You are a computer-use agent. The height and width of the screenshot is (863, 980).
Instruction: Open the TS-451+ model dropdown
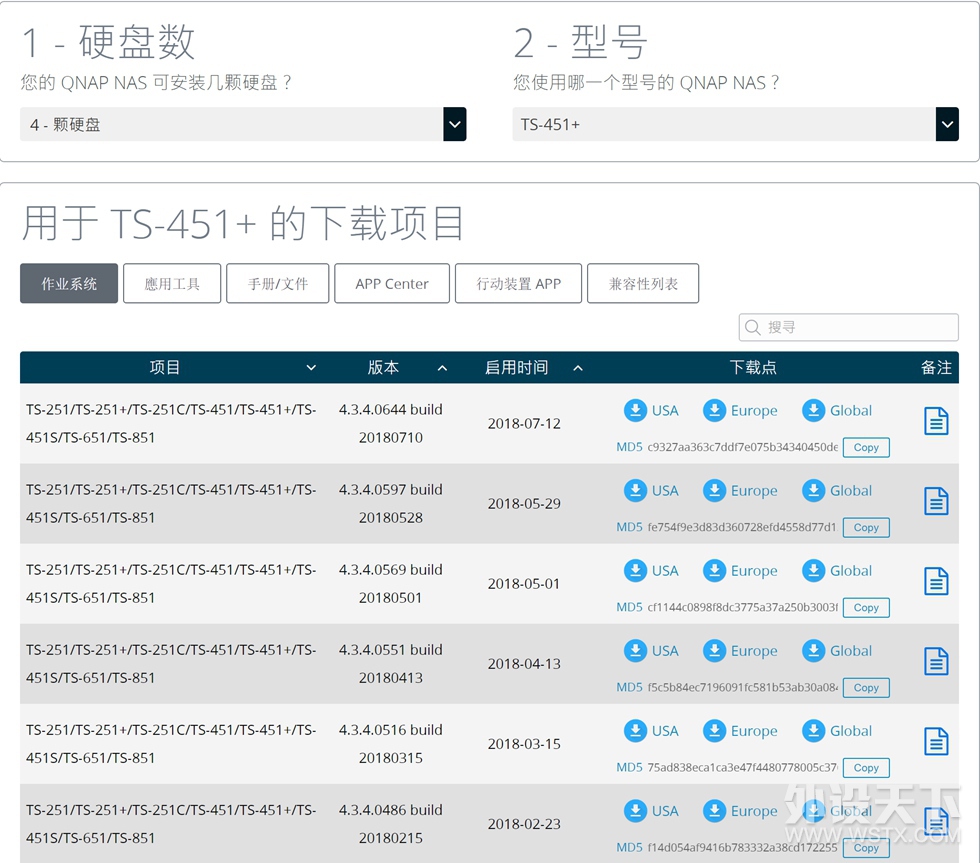click(x=735, y=124)
